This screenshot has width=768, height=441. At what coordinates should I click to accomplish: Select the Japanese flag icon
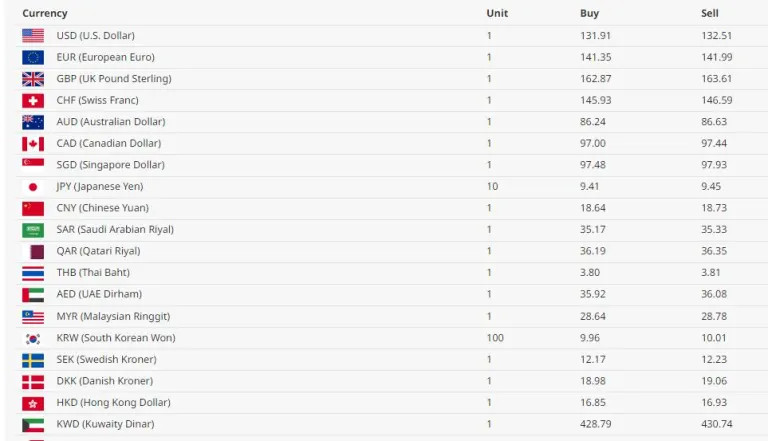(33, 187)
